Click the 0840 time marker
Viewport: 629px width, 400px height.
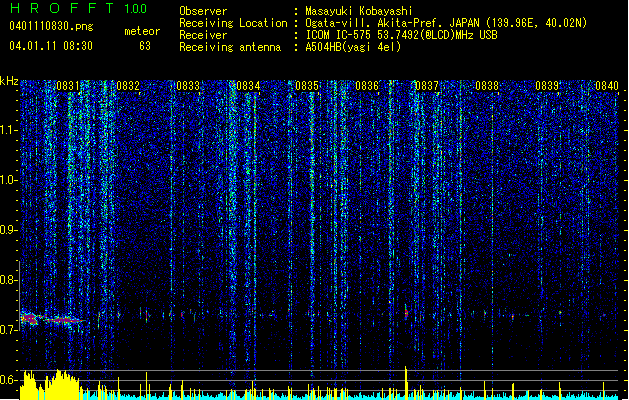click(x=607, y=86)
